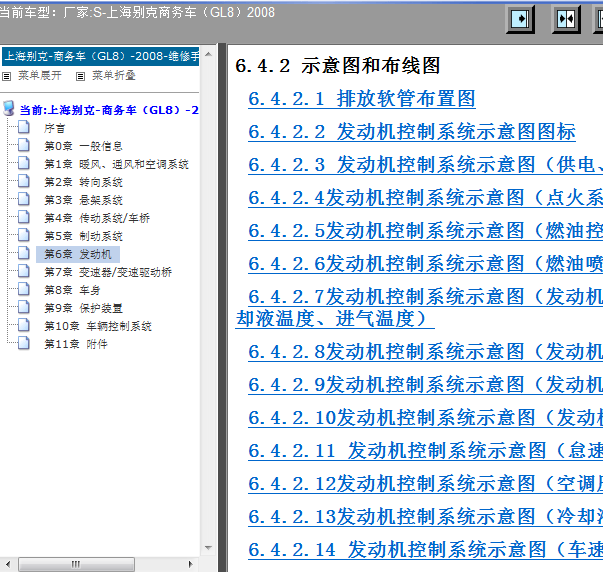Click the page icon beside 第7章 变速器
Viewport: 603px width, 572px height.
pyautogui.click(x=24, y=271)
